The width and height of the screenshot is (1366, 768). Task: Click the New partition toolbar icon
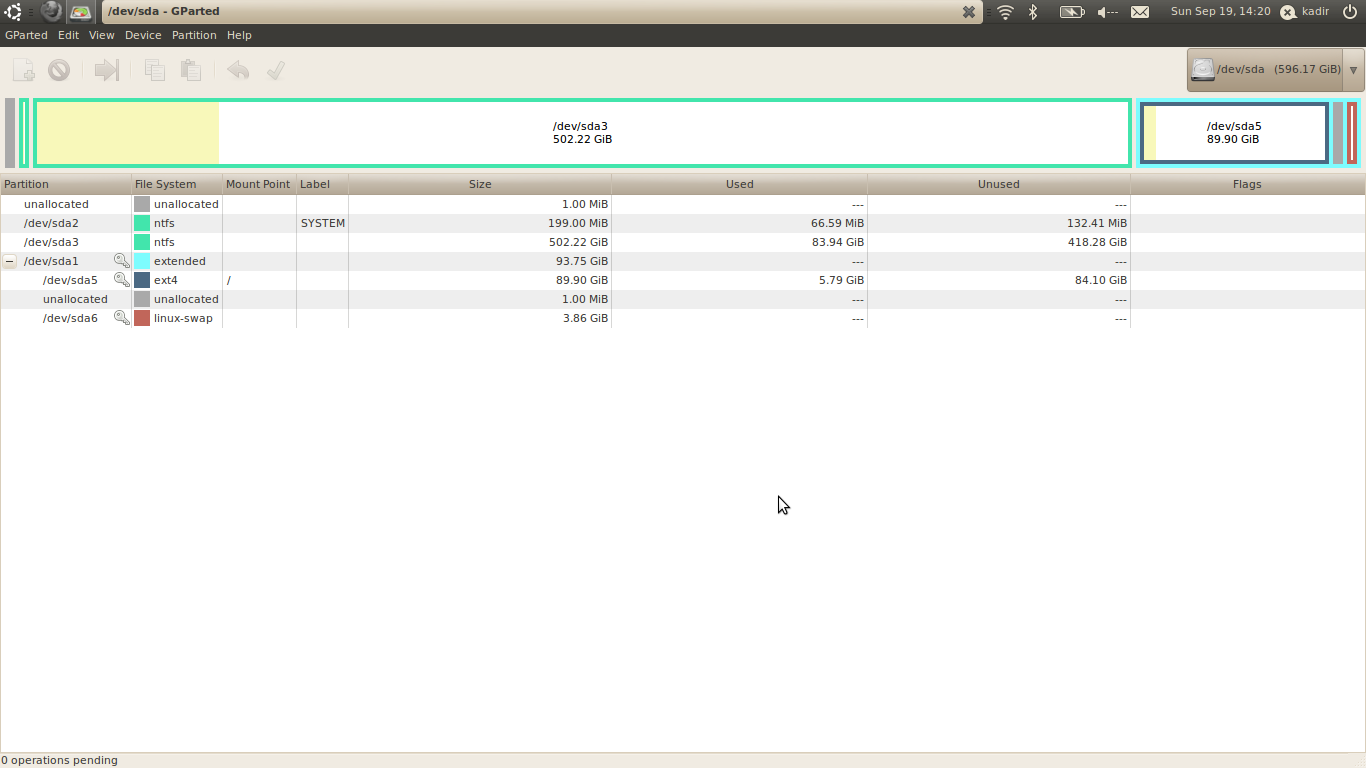coord(23,70)
